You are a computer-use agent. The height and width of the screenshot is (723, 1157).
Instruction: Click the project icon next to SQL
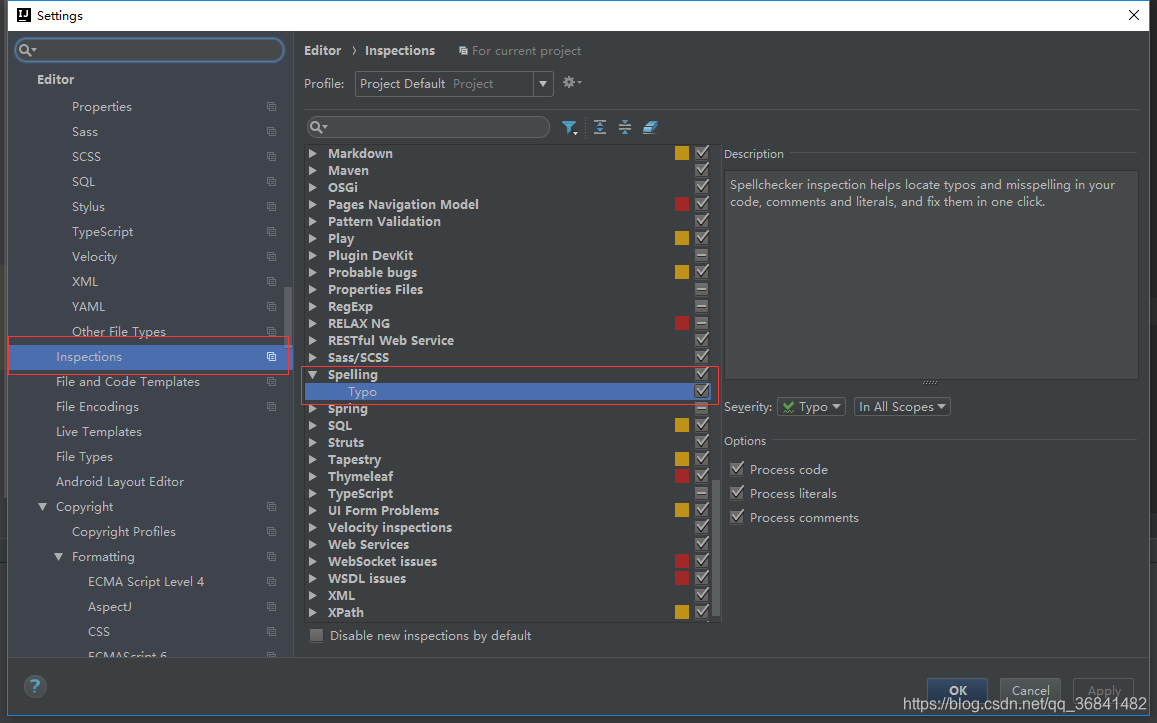point(272,181)
